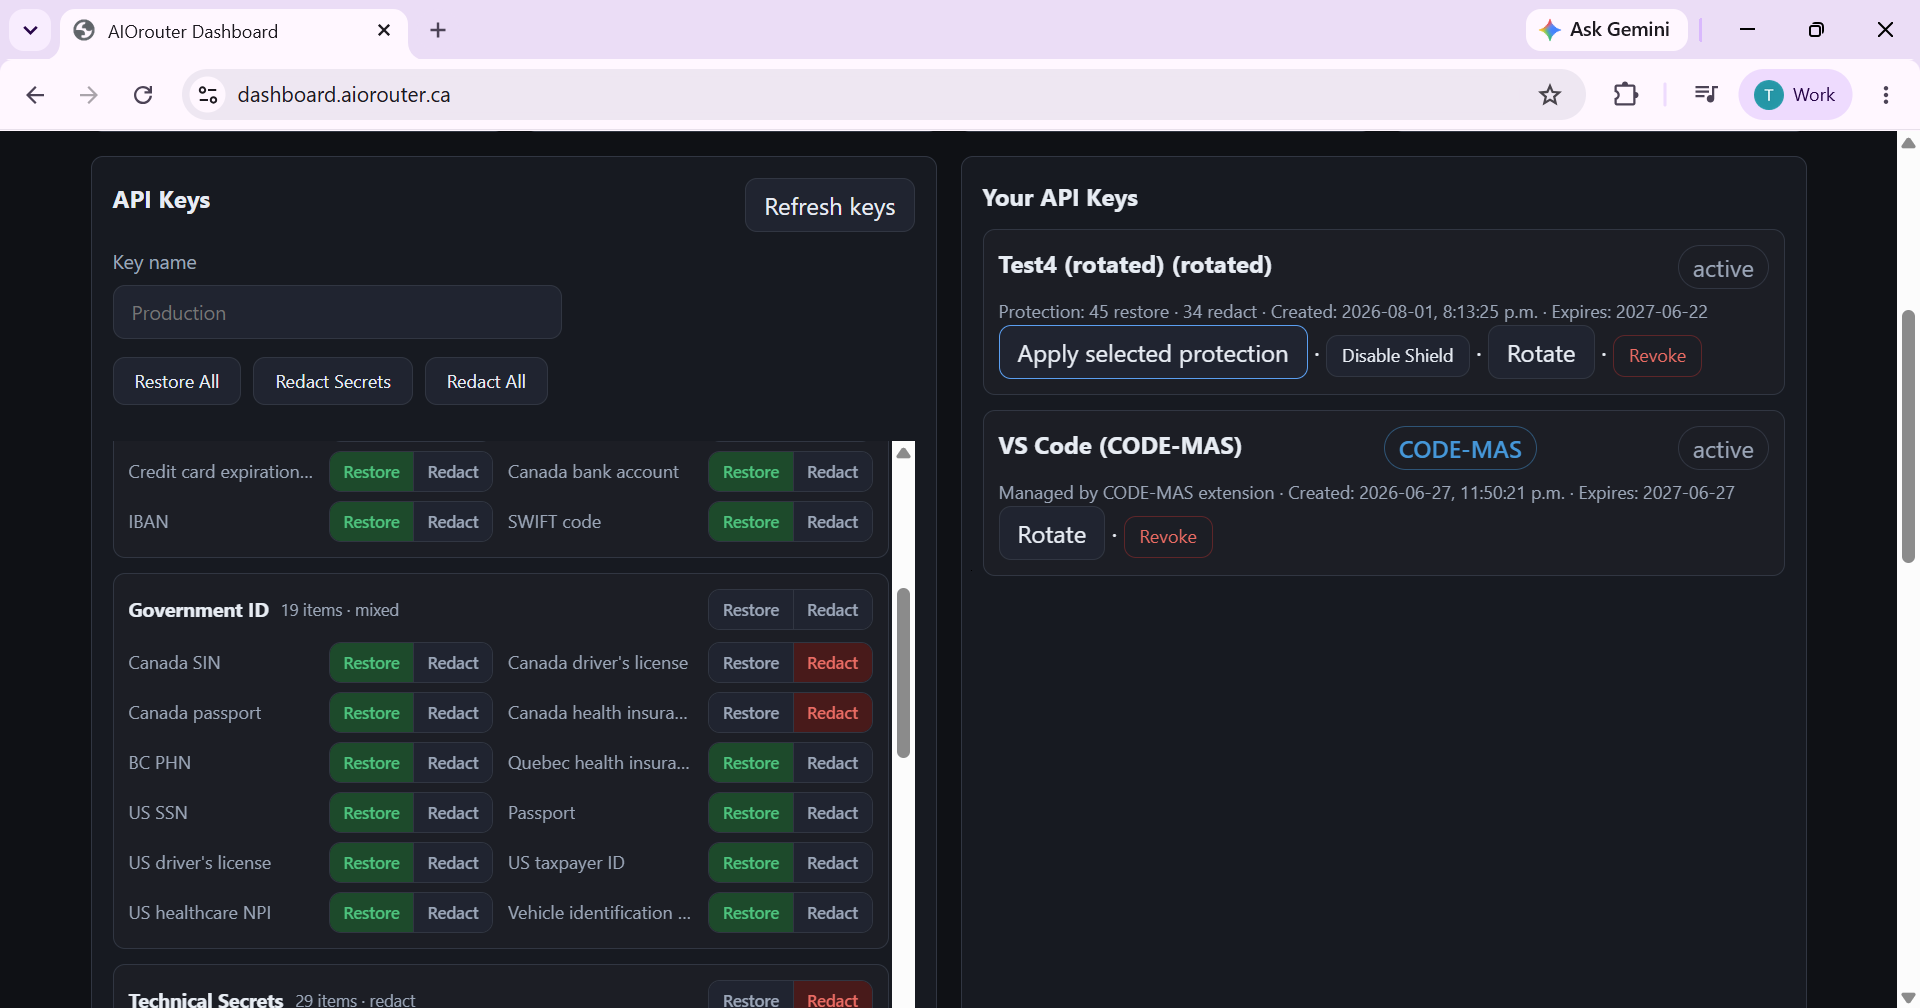Set Passport row to Redact

tap(832, 813)
